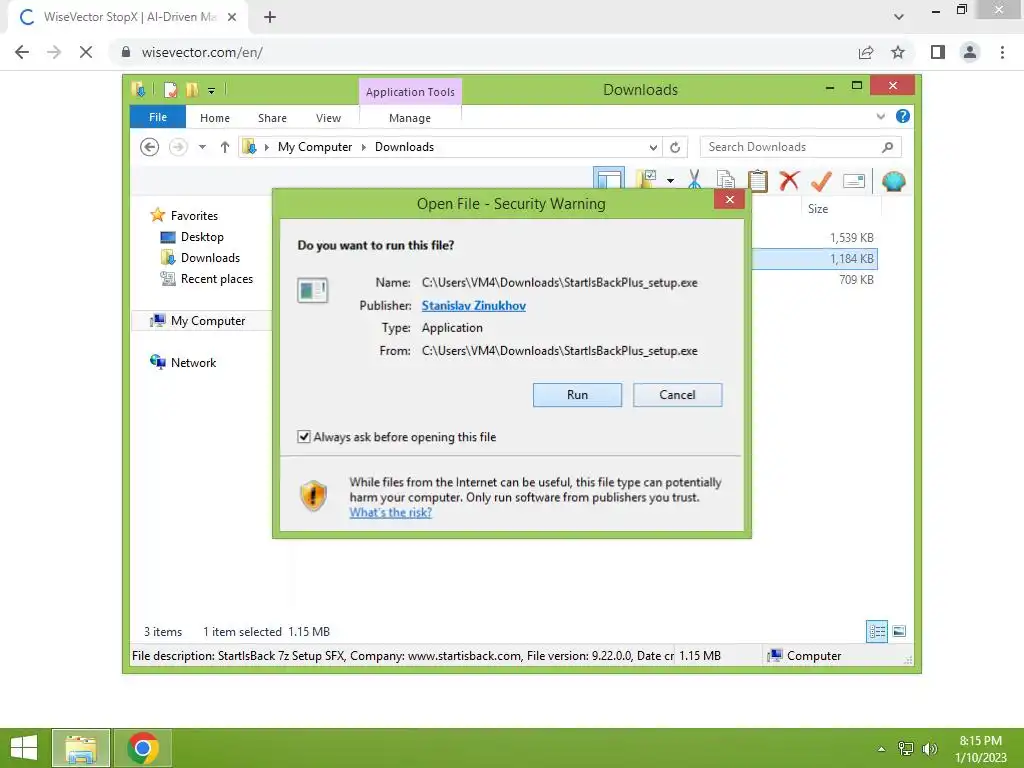
Task: Close the Security Warning dialog
Action: [x=729, y=200]
